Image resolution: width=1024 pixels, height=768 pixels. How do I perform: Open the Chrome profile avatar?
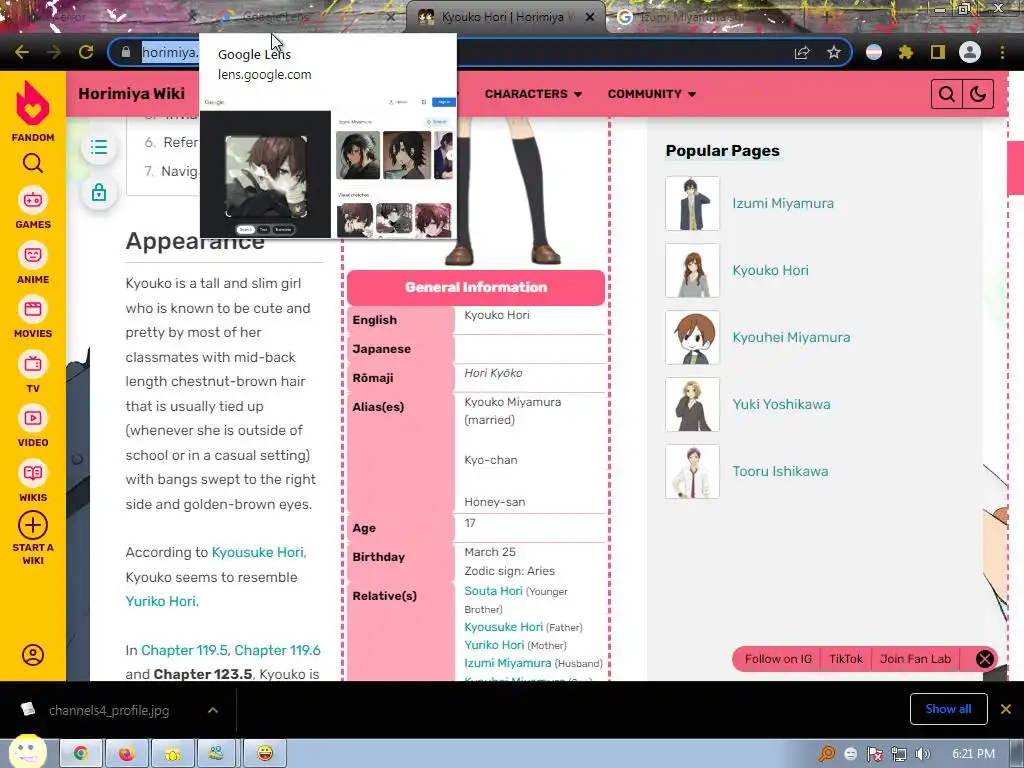click(x=970, y=52)
